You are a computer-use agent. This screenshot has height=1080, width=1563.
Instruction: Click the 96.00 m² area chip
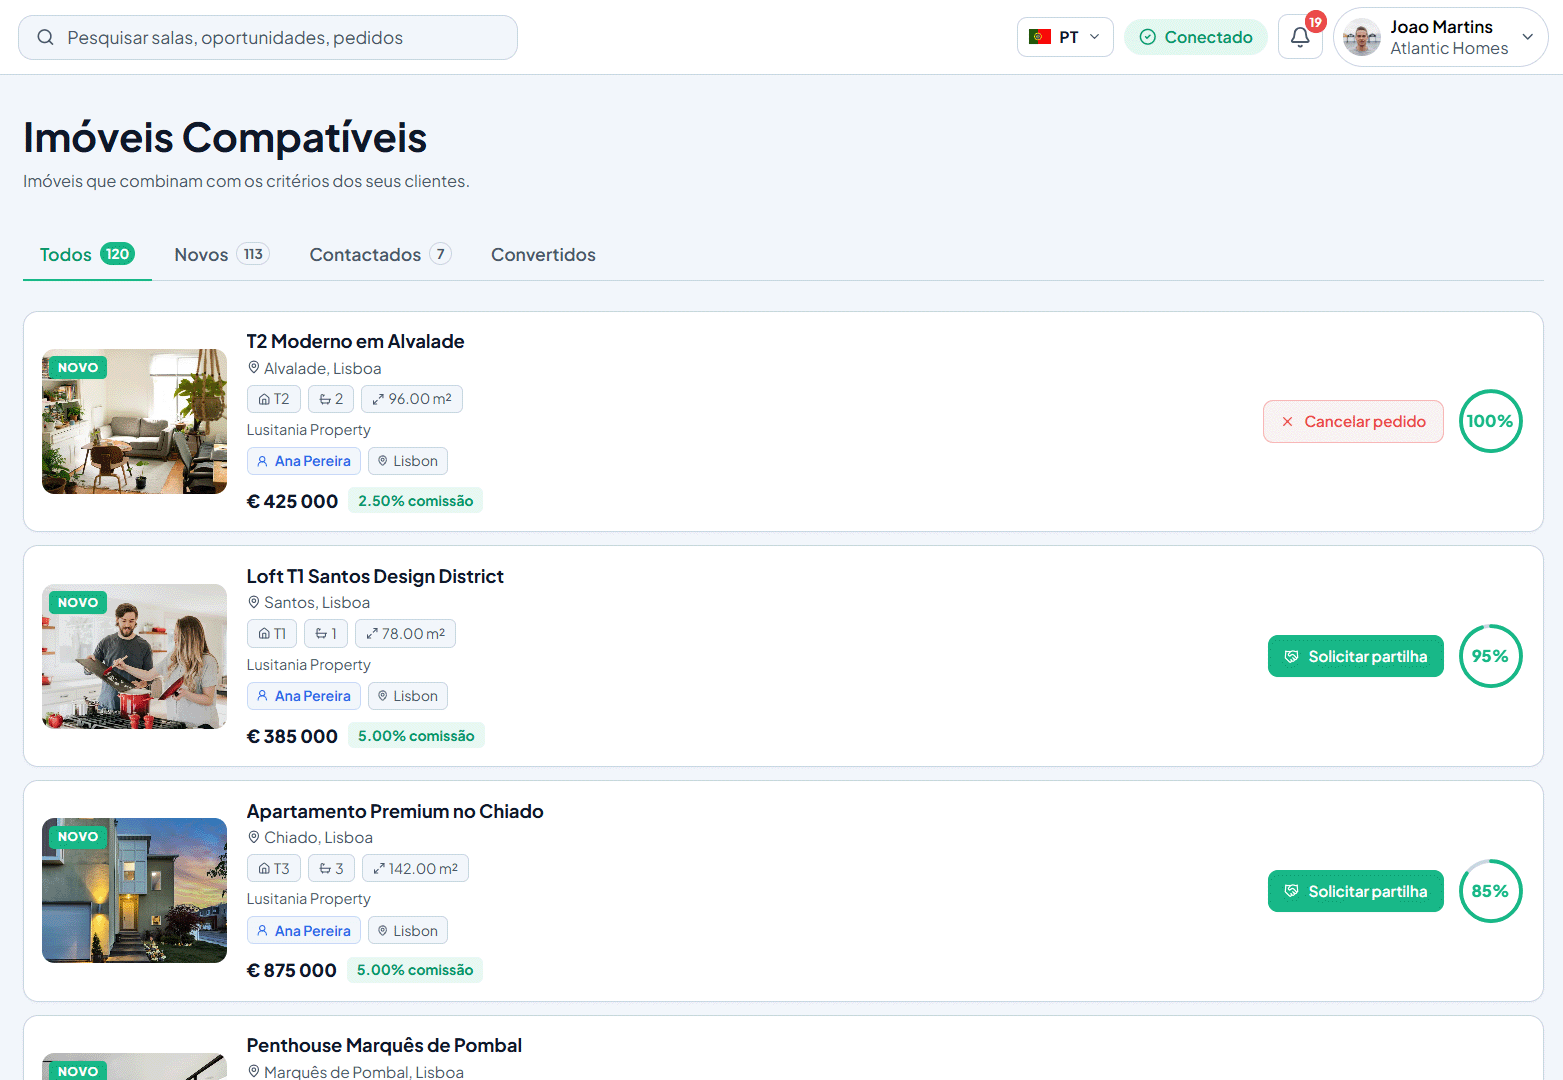click(412, 399)
